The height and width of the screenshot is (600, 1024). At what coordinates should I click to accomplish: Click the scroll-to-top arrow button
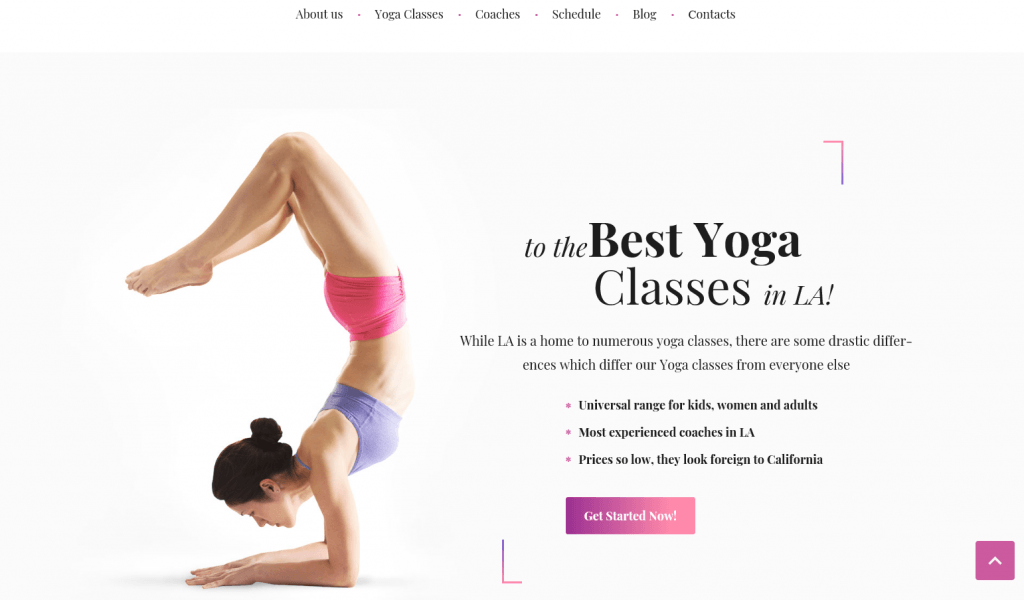click(995, 560)
